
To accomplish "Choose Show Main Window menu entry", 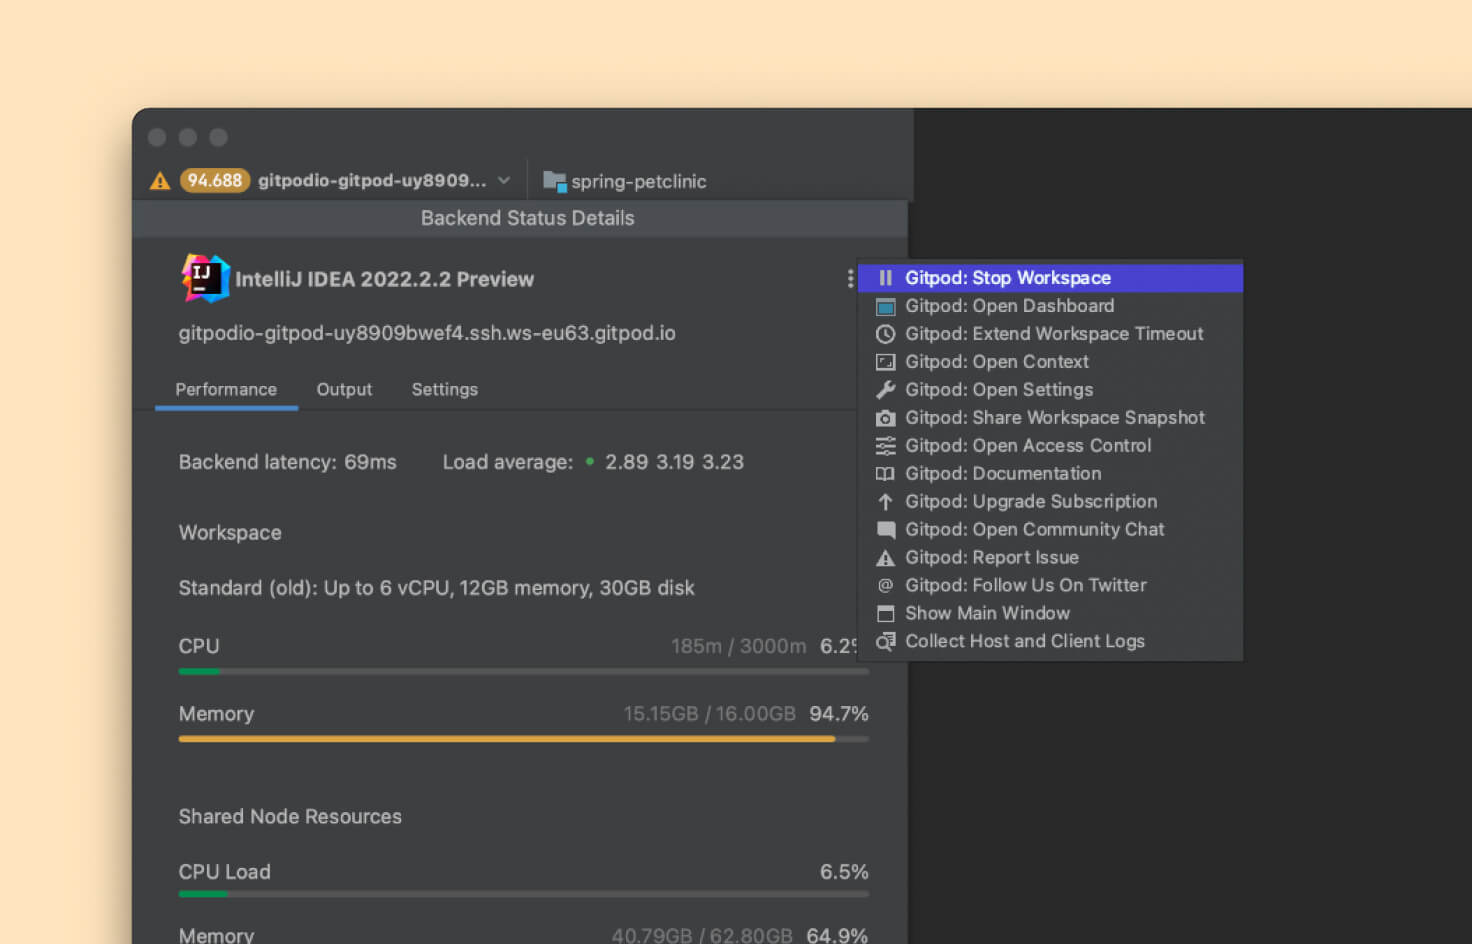I will tap(1050, 613).
